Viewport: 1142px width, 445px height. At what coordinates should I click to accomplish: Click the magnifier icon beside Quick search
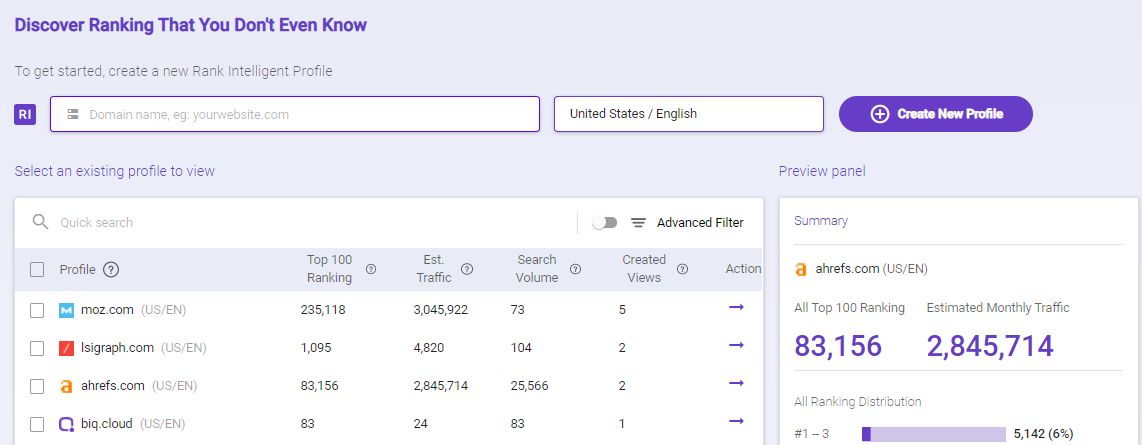coord(41,222)
